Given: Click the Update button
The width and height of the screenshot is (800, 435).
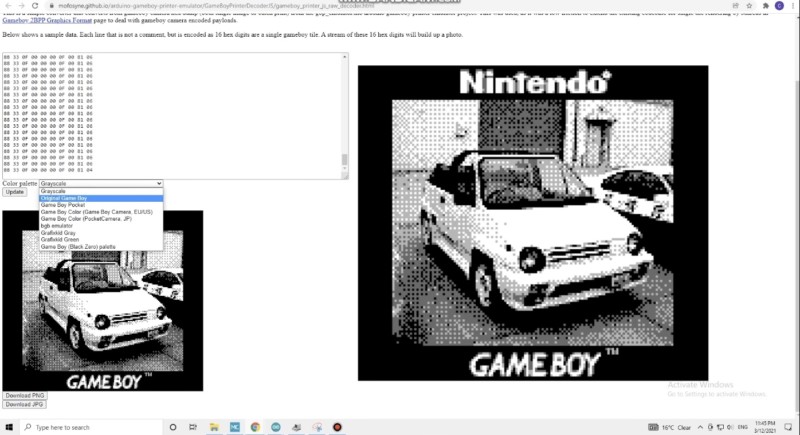Looking at the screenshot, I should pyautogui.click(x=14, y=192).
